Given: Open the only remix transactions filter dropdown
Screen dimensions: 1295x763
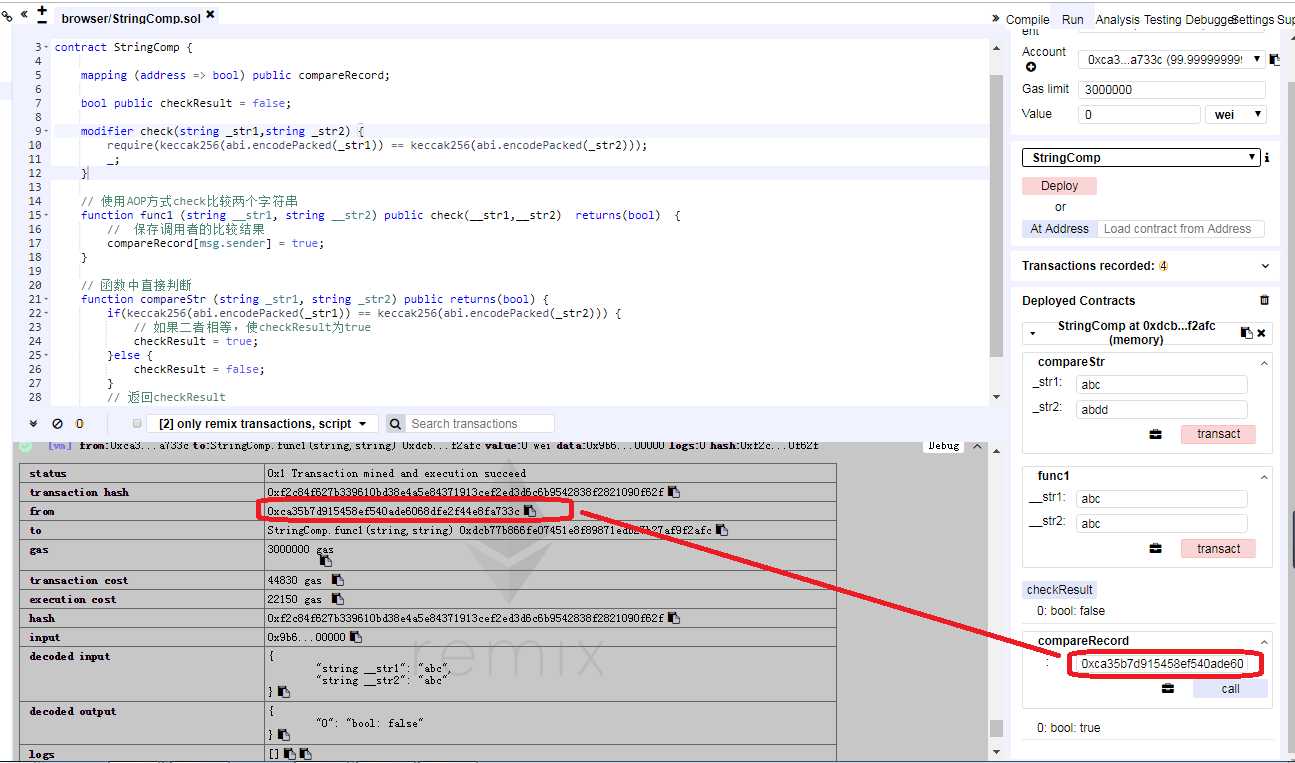Looking at the screenshot, I should point(263,424).
